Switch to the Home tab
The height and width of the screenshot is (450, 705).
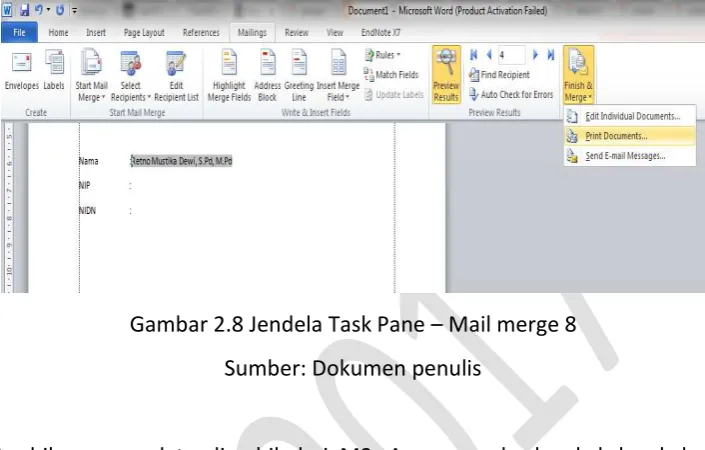click(58, 32)
